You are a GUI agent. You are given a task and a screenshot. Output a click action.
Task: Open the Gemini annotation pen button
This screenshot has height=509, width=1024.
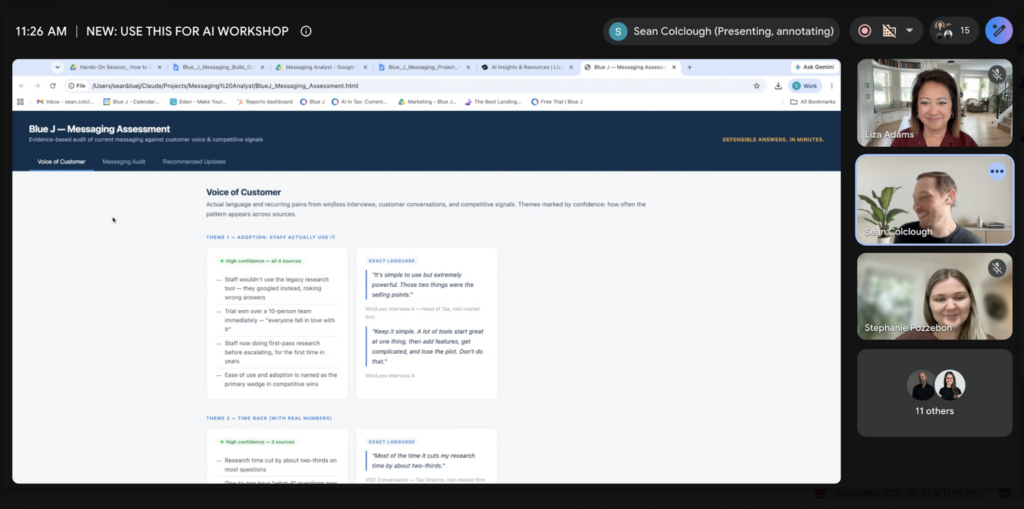pos(999,31)
